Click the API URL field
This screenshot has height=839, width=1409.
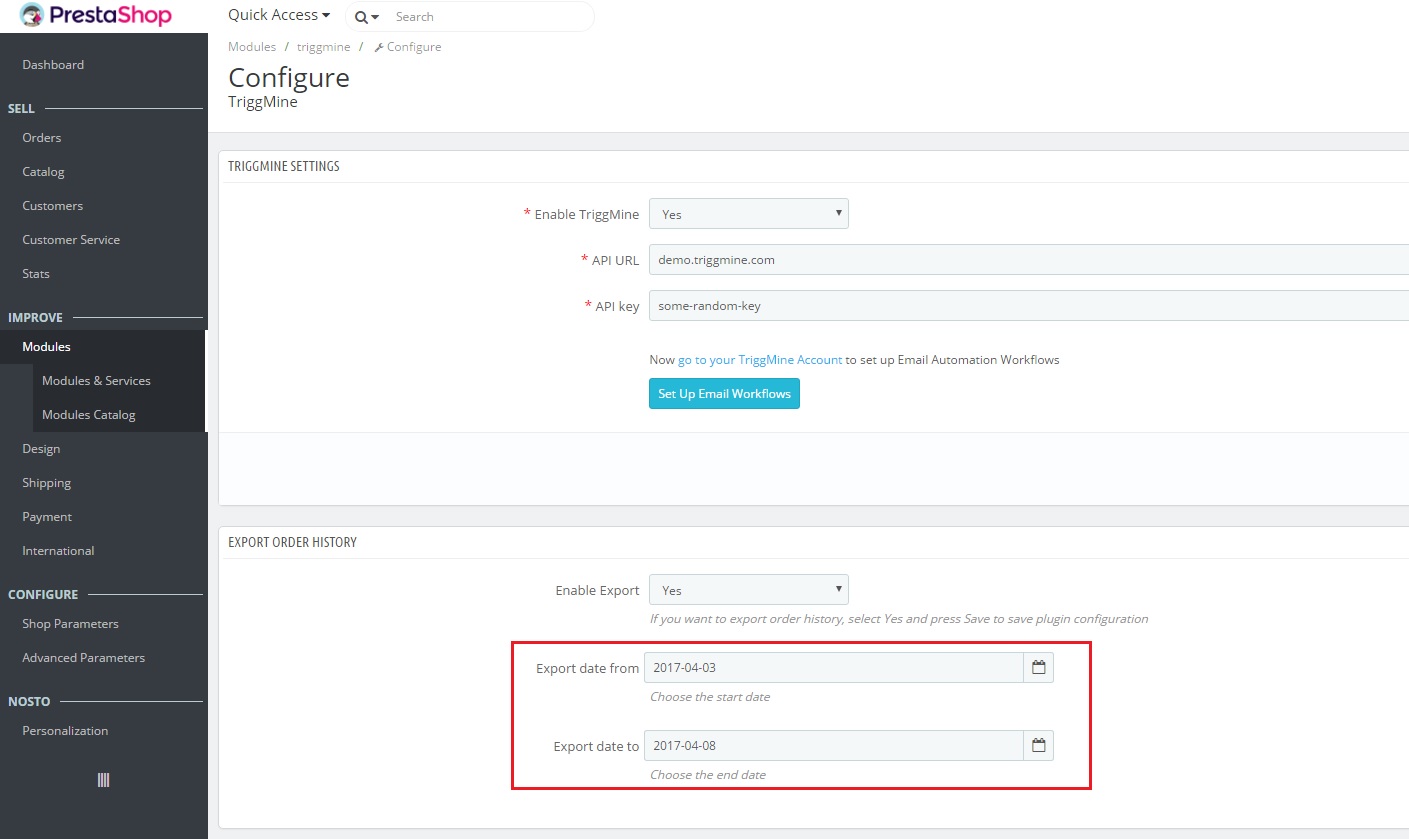(1028, 260)
